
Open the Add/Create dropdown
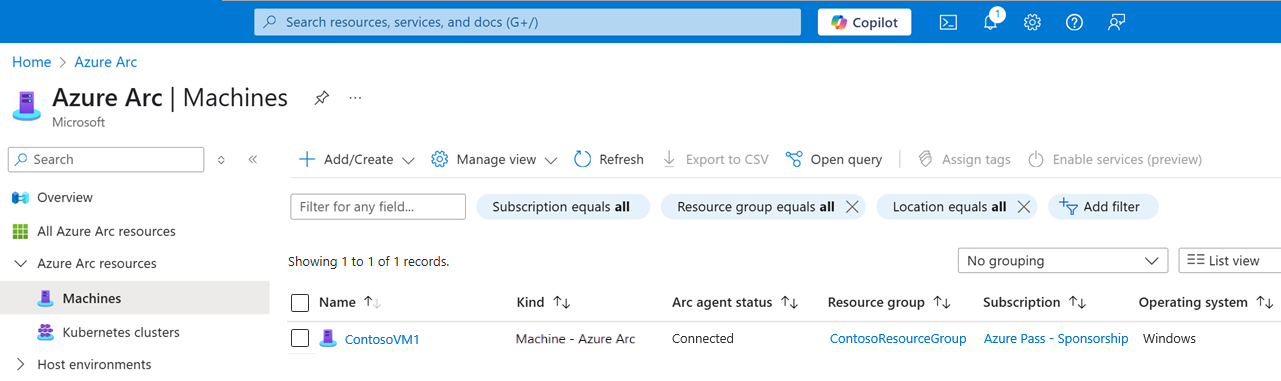(x=358, y=159)
